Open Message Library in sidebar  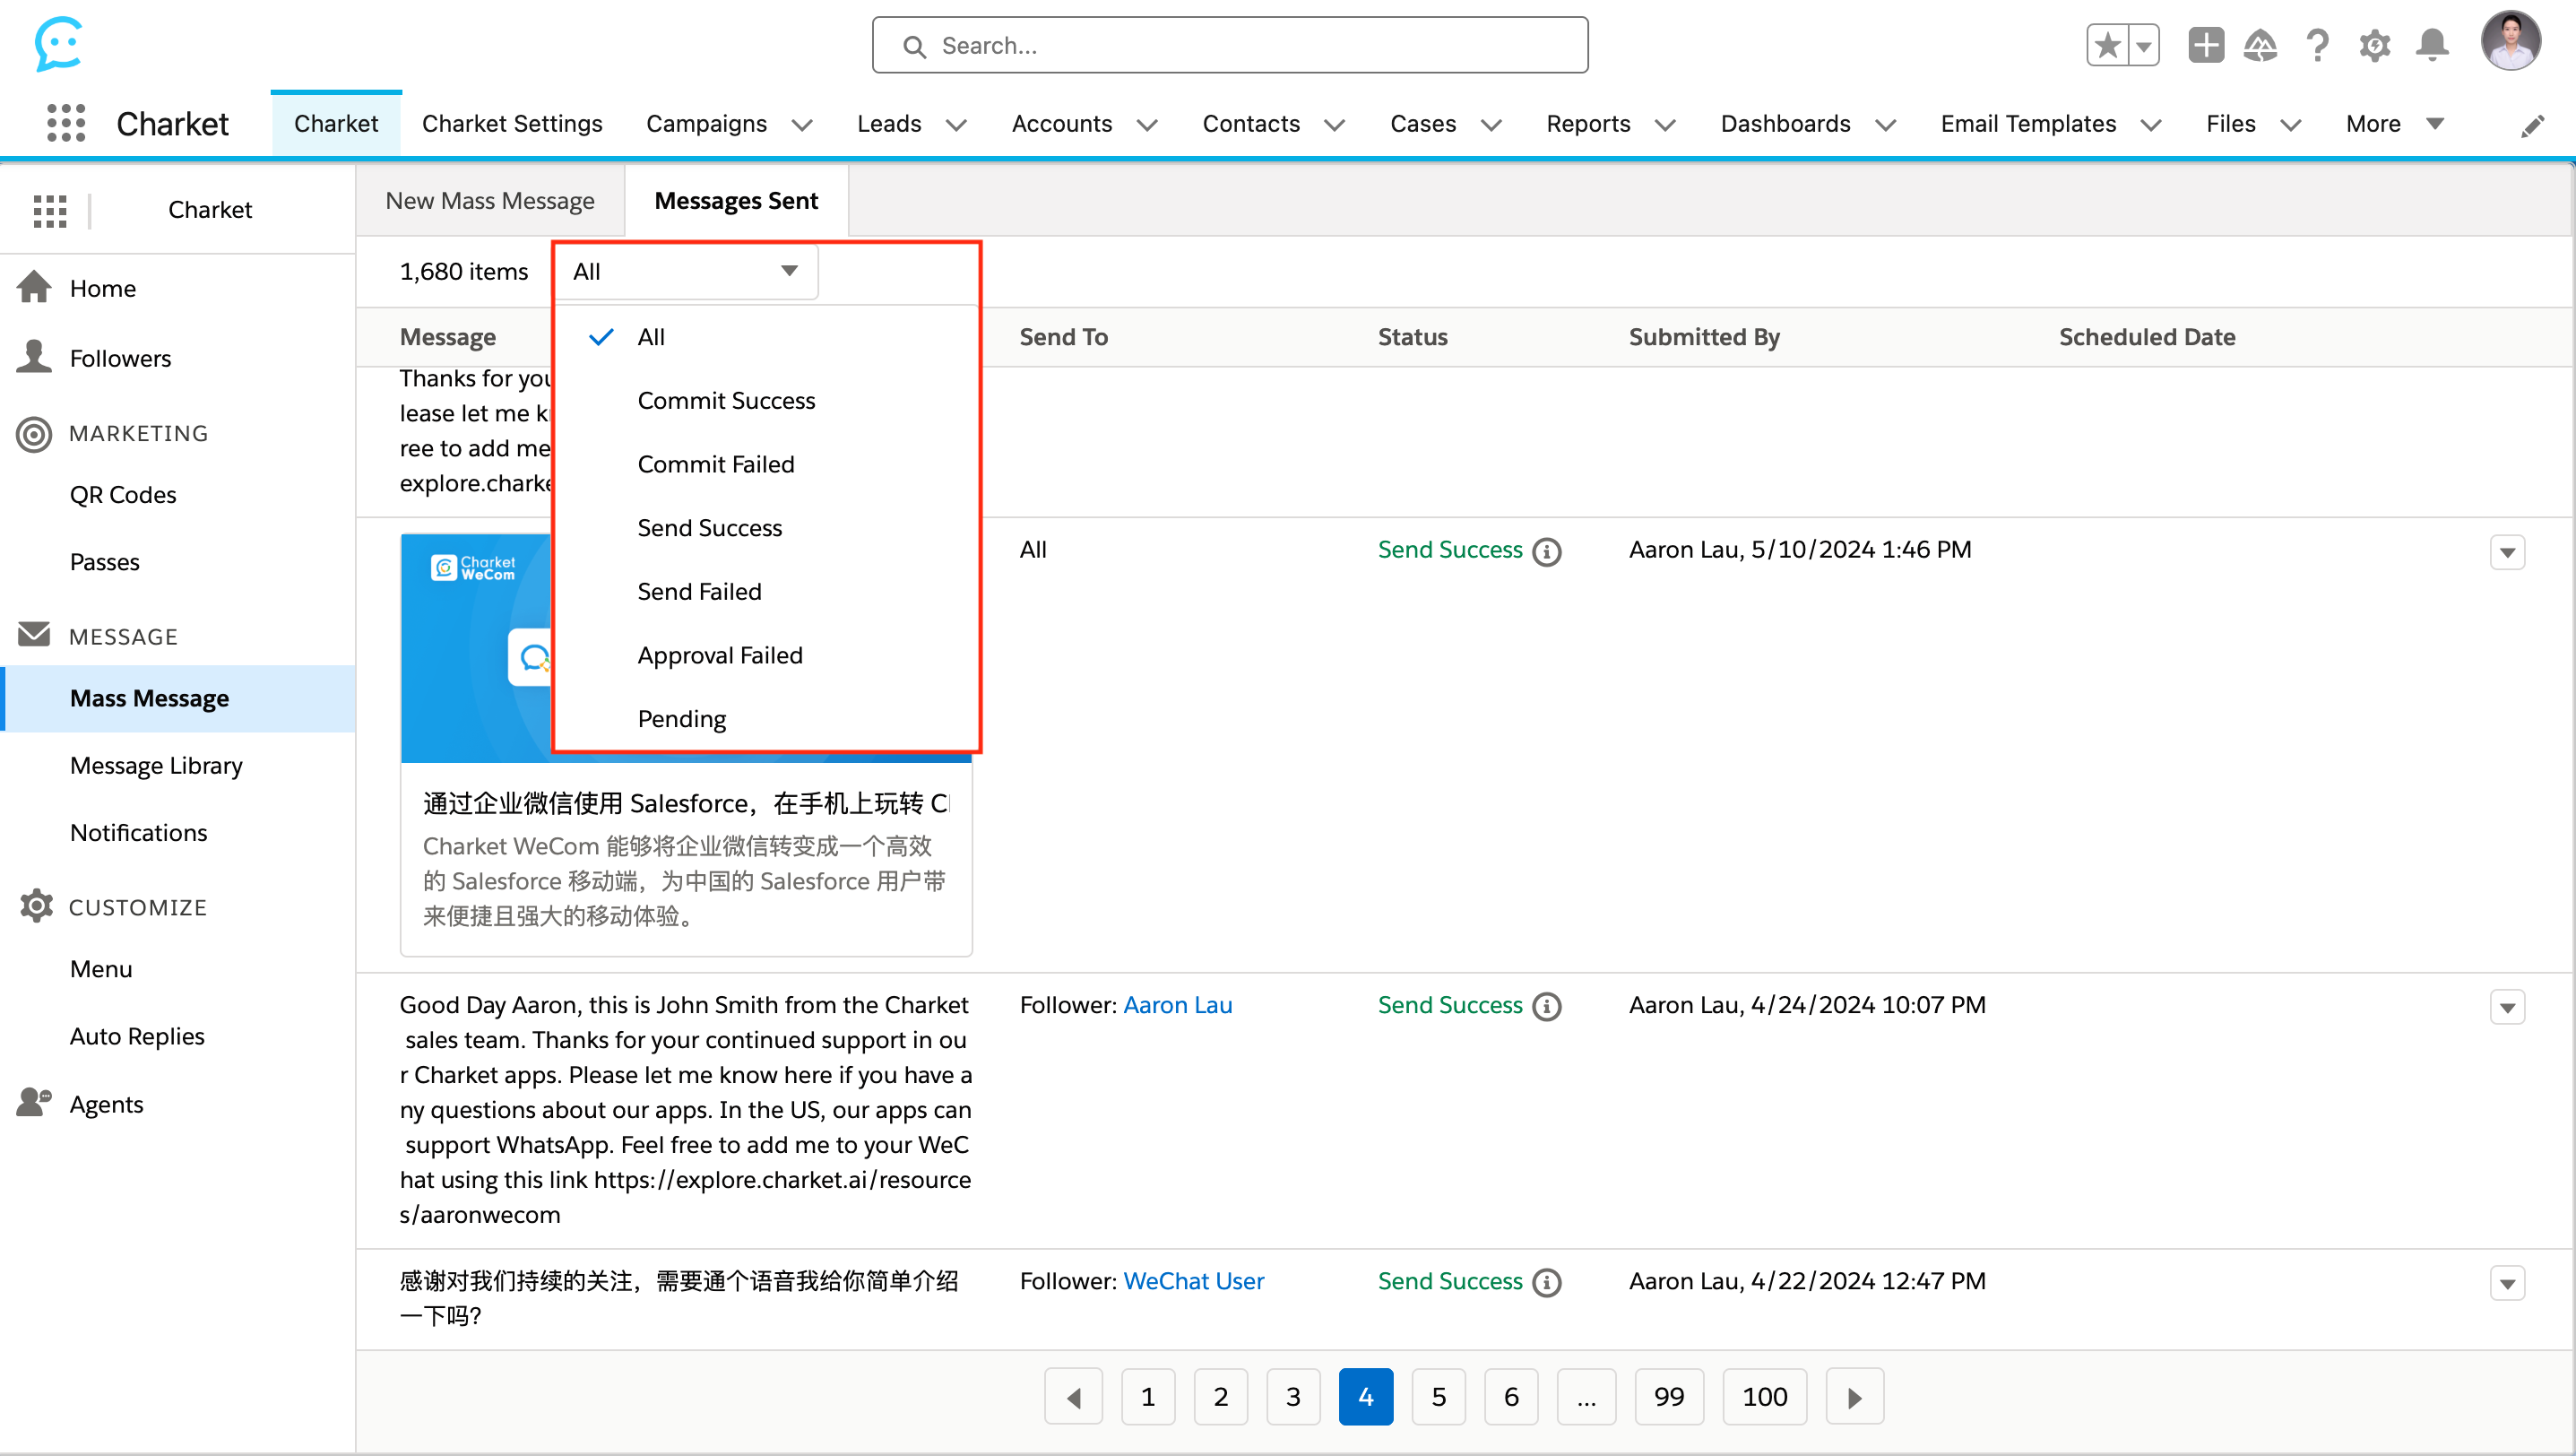pos(156,766)
